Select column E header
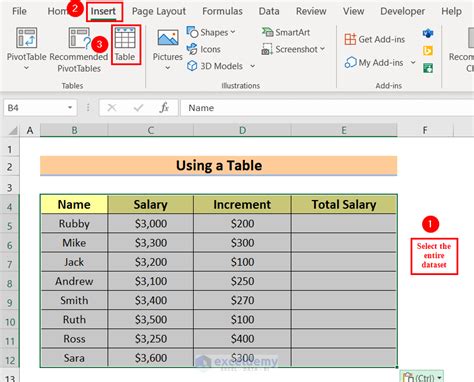This screenshot has width=474, height=382. pos(344,130)
